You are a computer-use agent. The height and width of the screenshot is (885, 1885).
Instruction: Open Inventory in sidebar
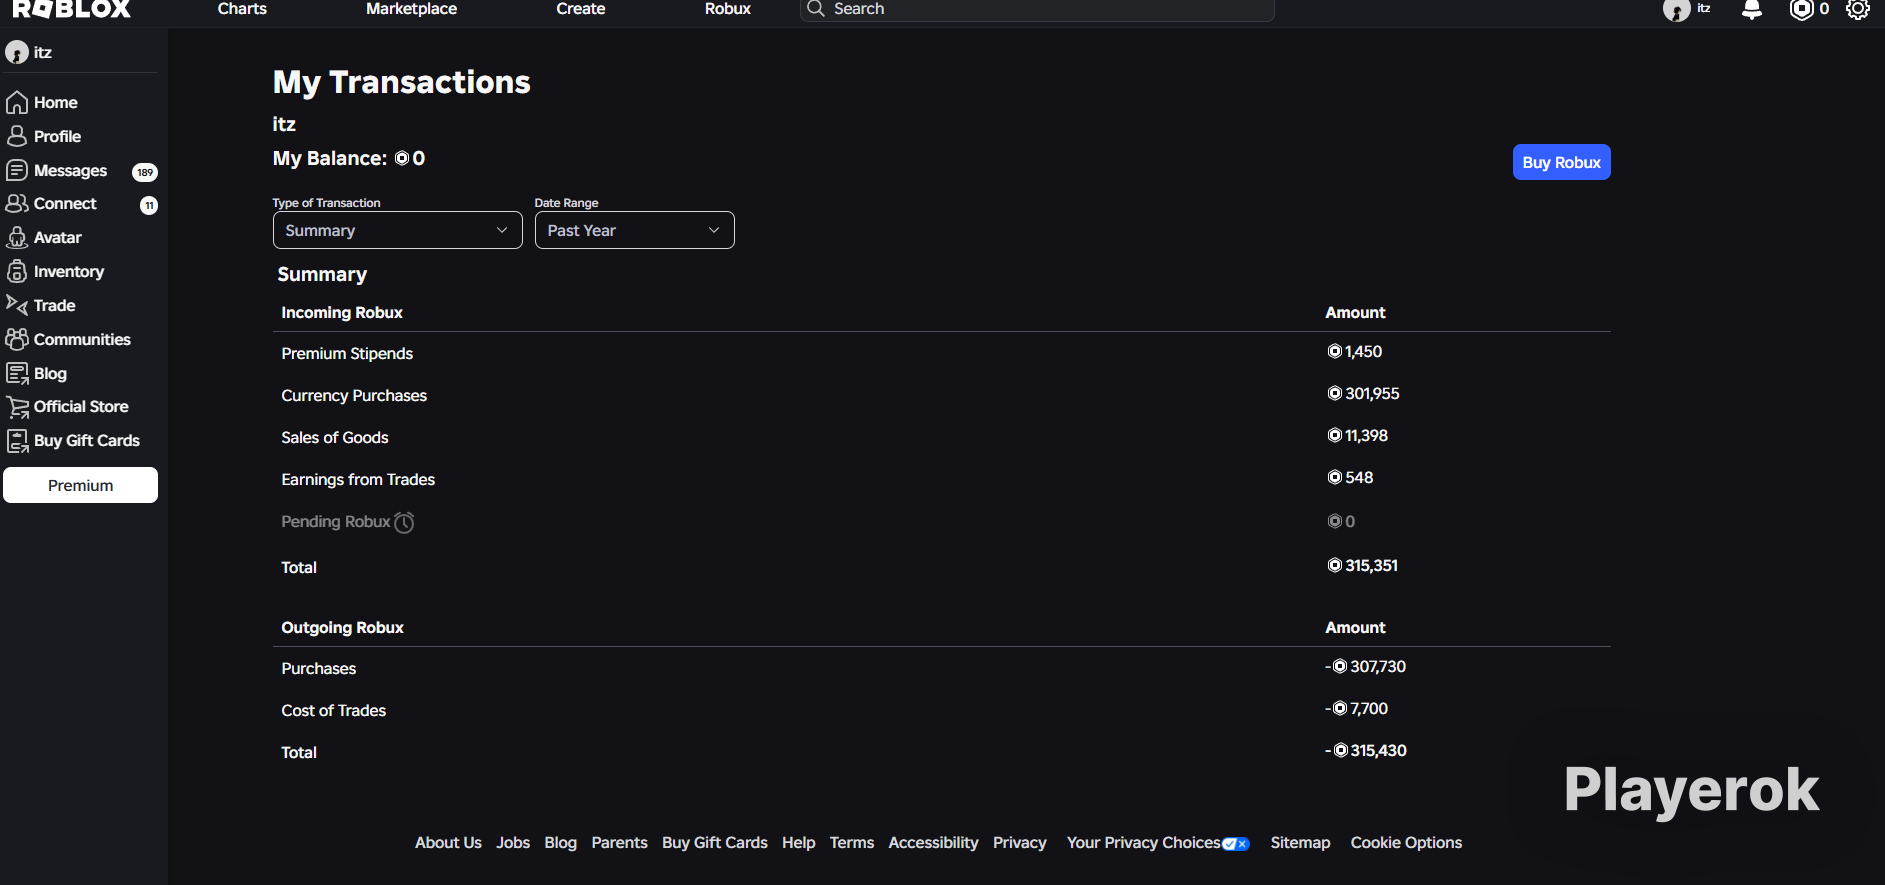tap(69, 271)
